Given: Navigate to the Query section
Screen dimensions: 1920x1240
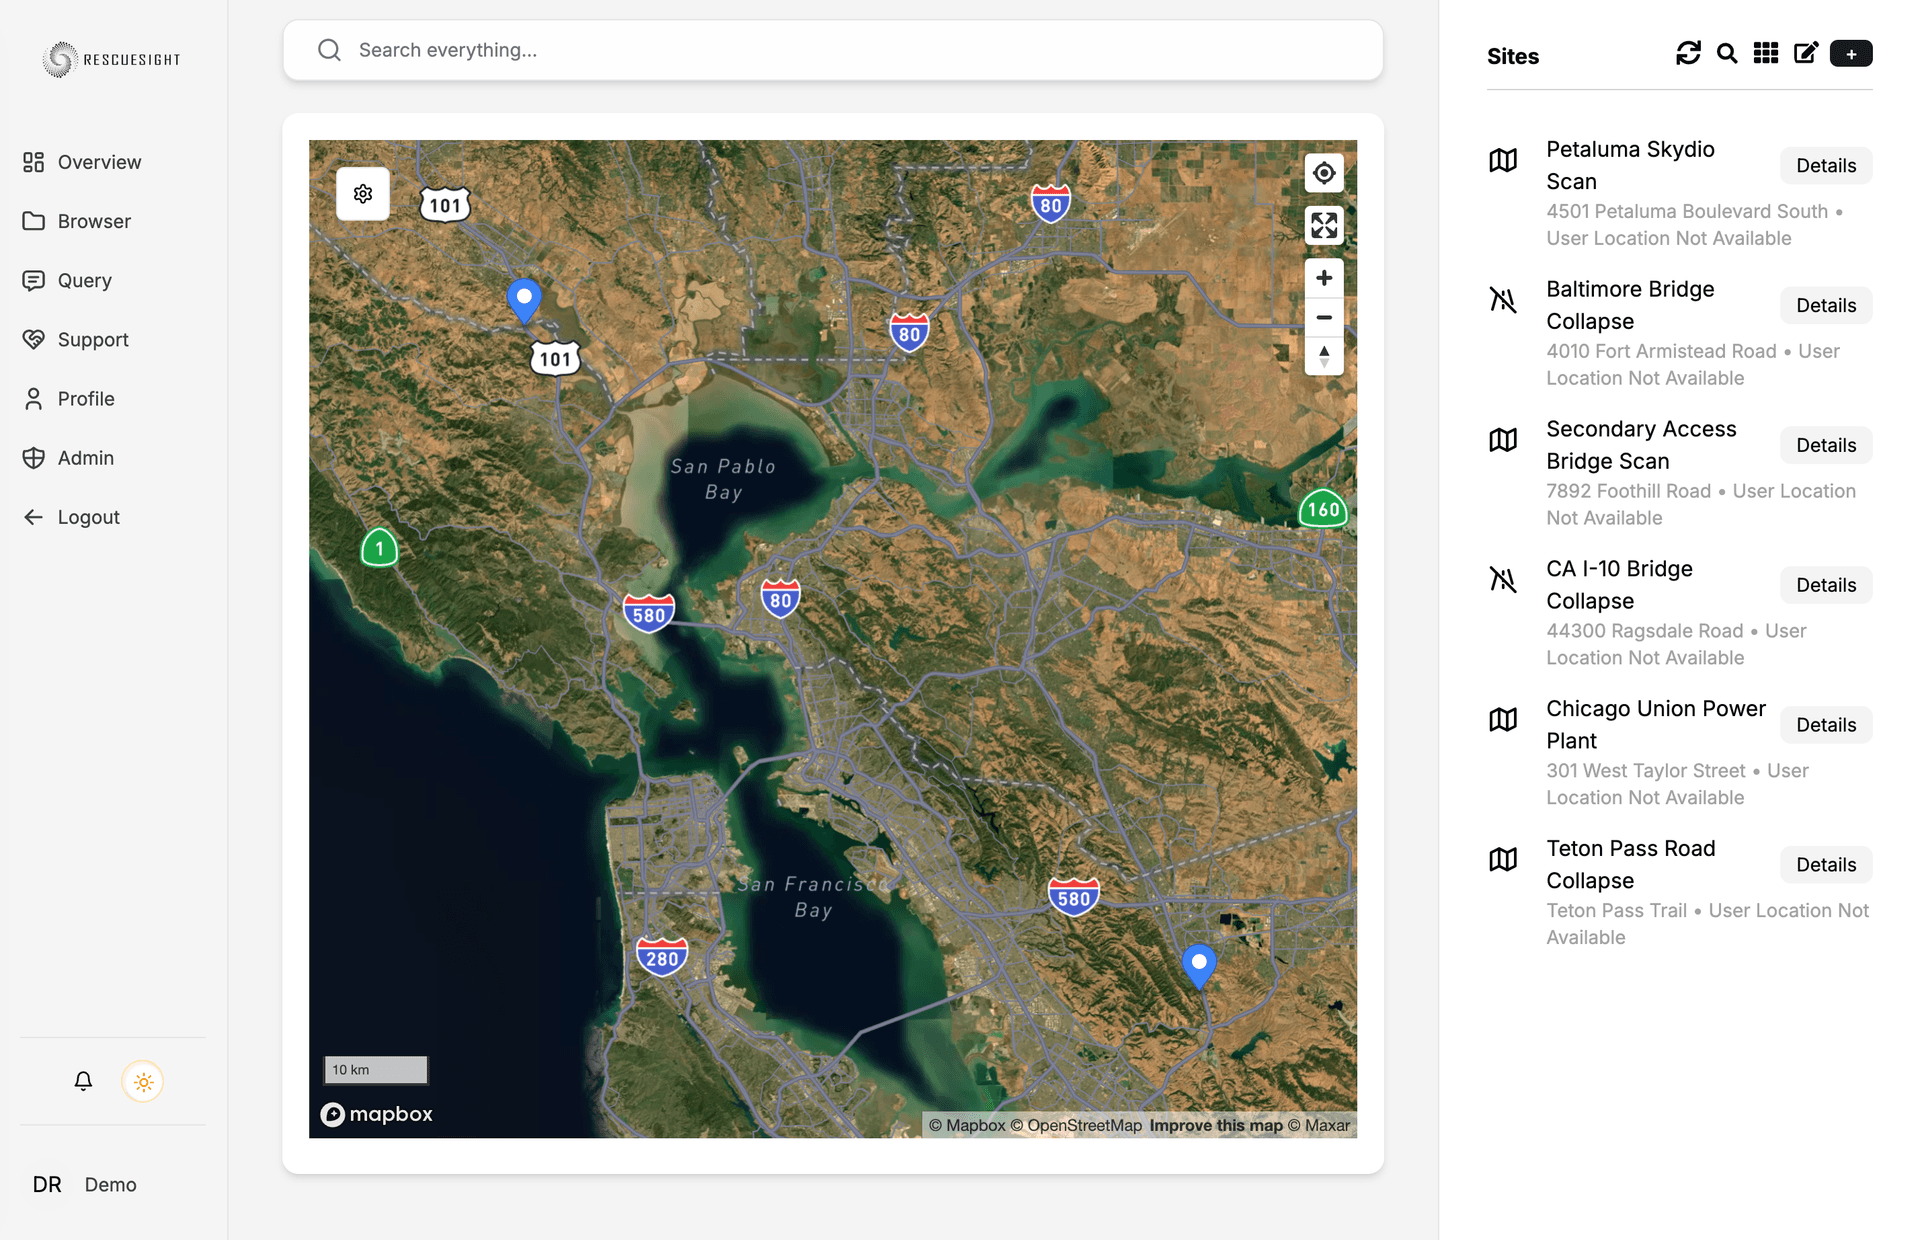Looking at the screenshot, I should [x=84, y=280].
